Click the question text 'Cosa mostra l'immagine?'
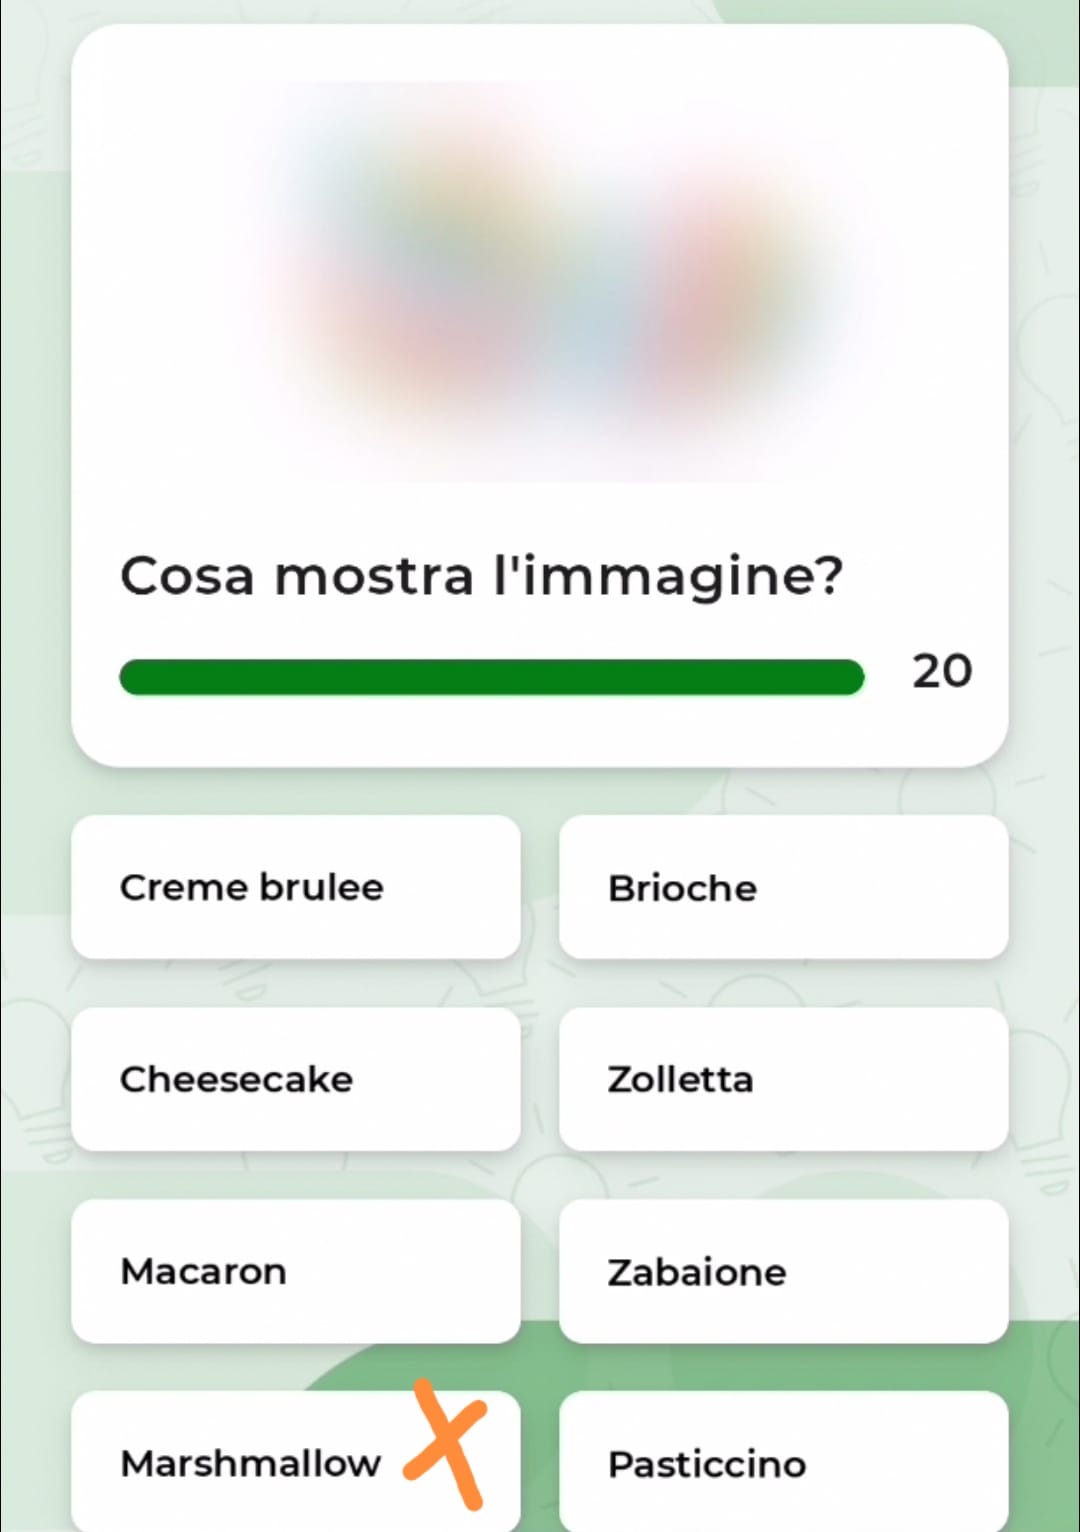This screenshot has width=1080, height=1532. pos(481,576)
